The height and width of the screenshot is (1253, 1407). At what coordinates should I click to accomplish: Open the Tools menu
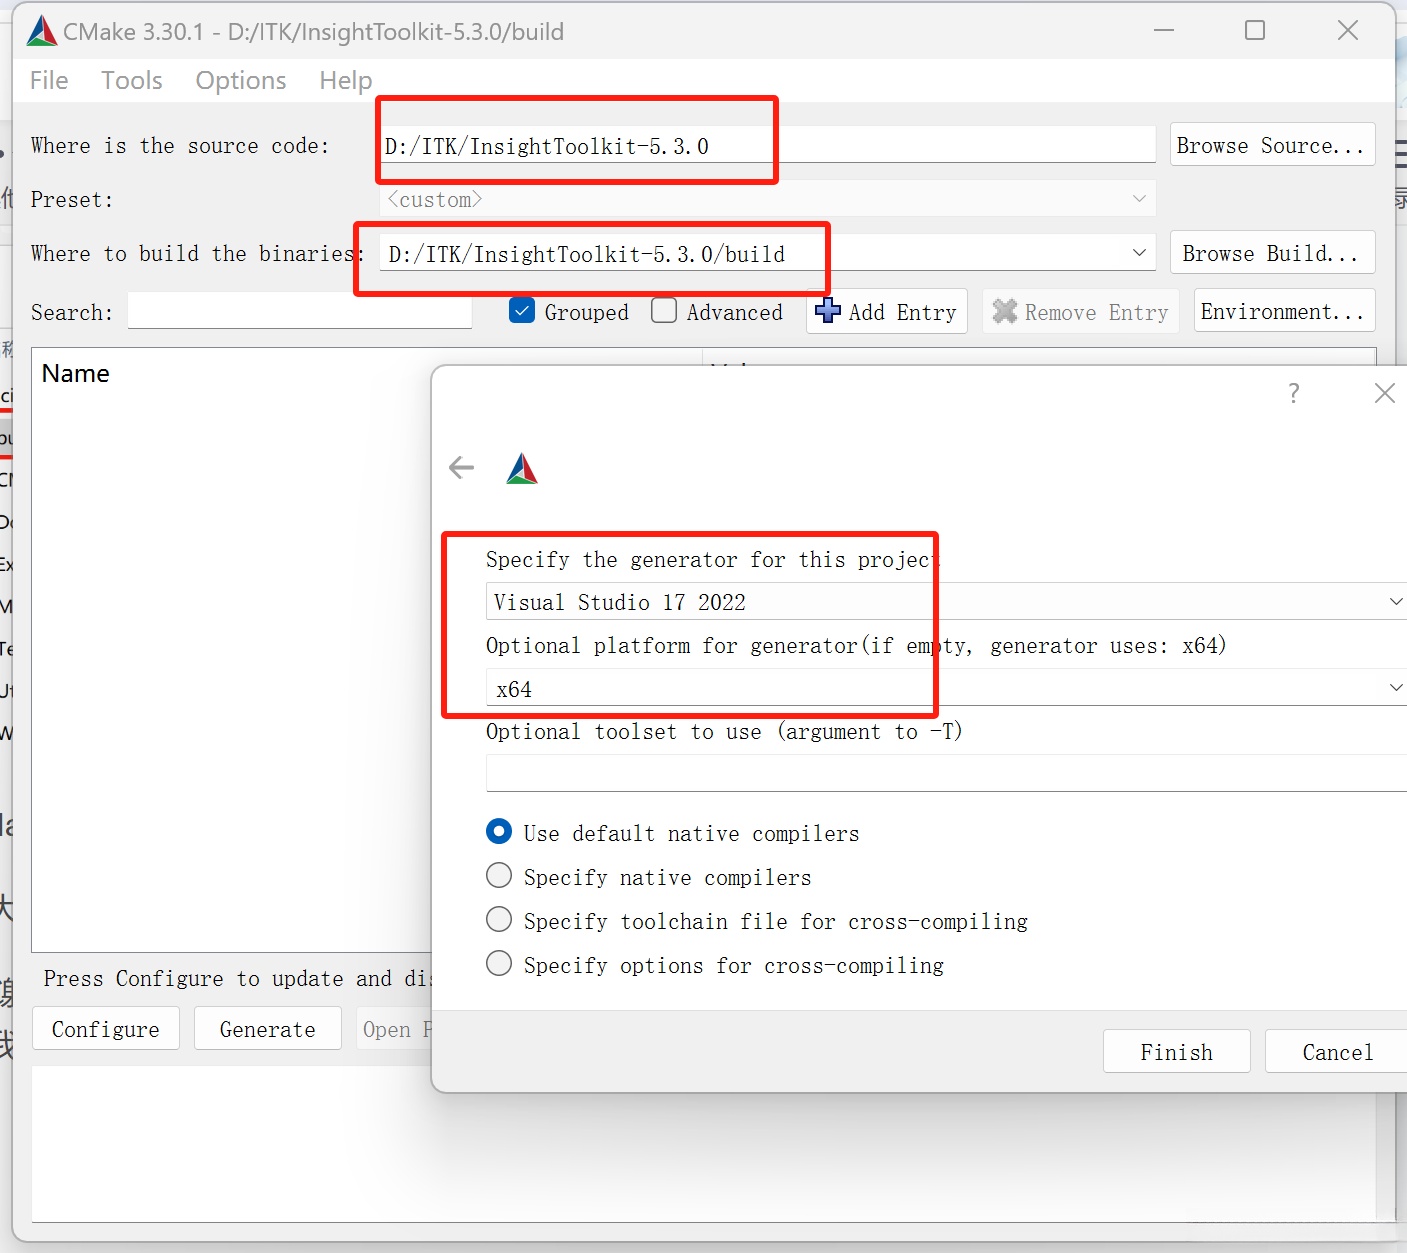(132, 80)
